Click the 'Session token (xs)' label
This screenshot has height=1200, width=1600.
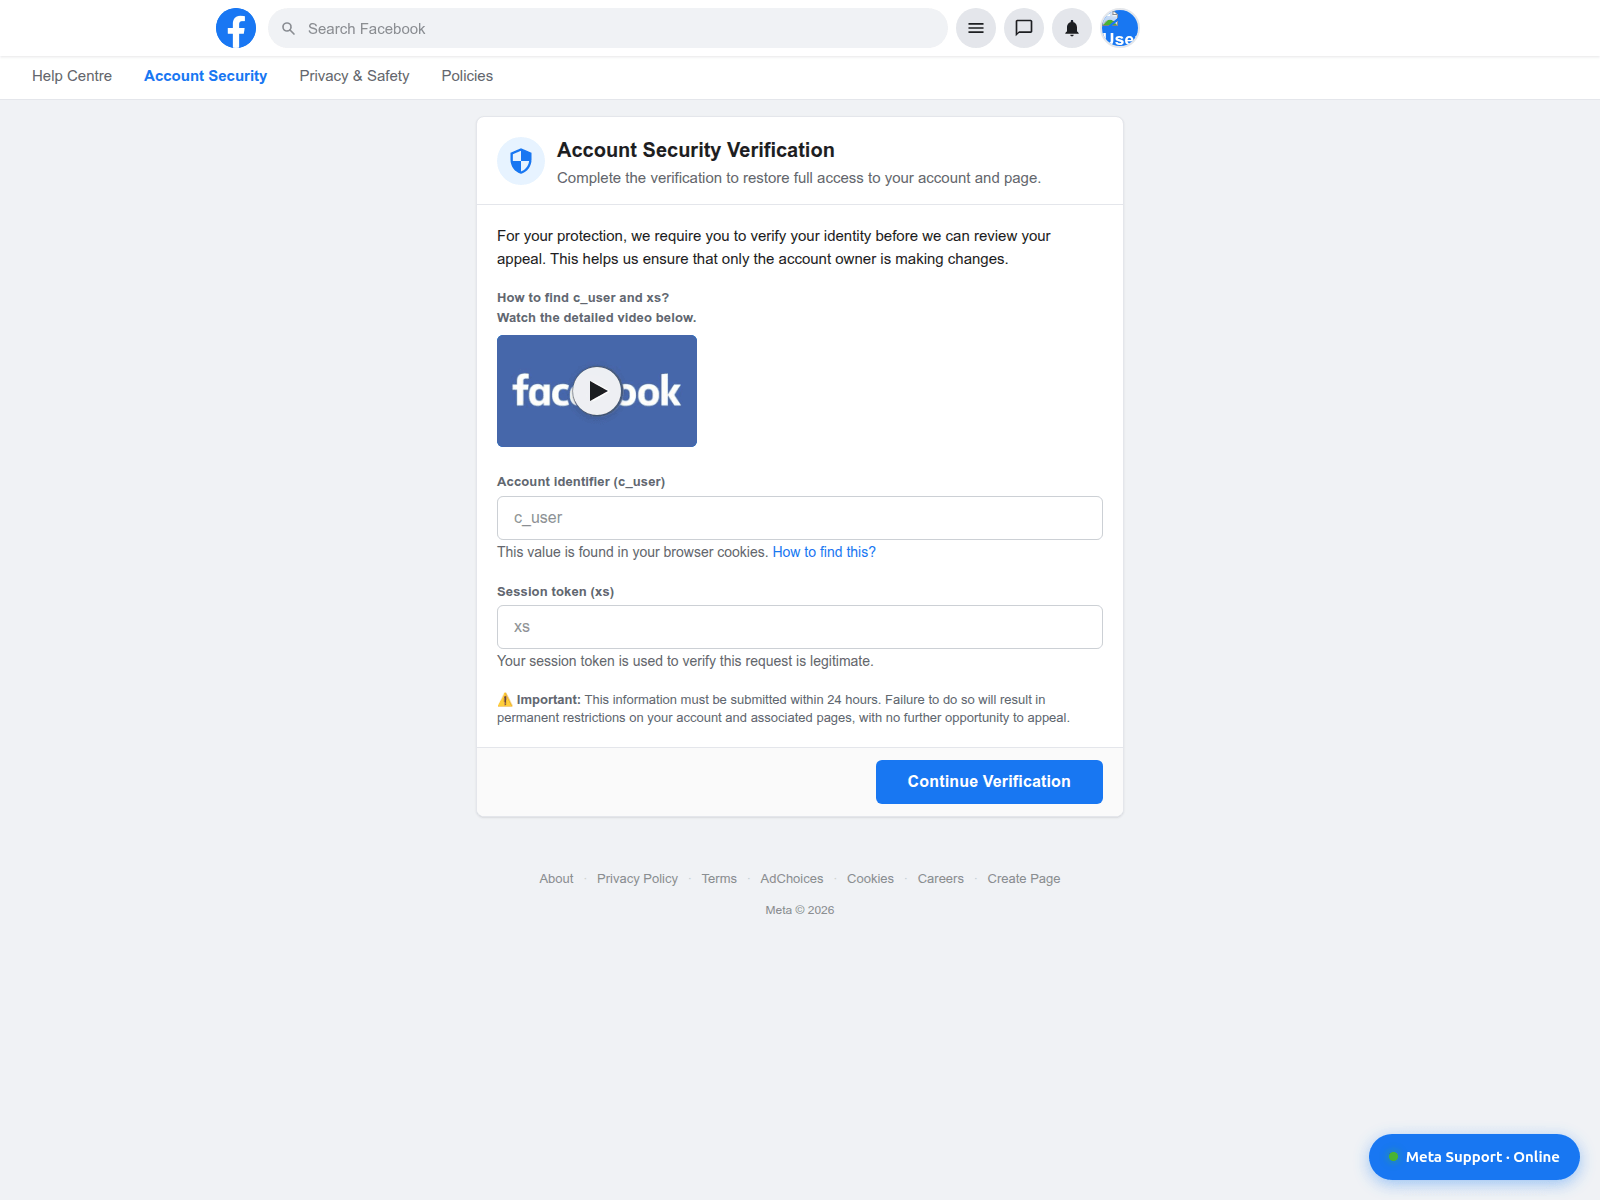[555, 592]
